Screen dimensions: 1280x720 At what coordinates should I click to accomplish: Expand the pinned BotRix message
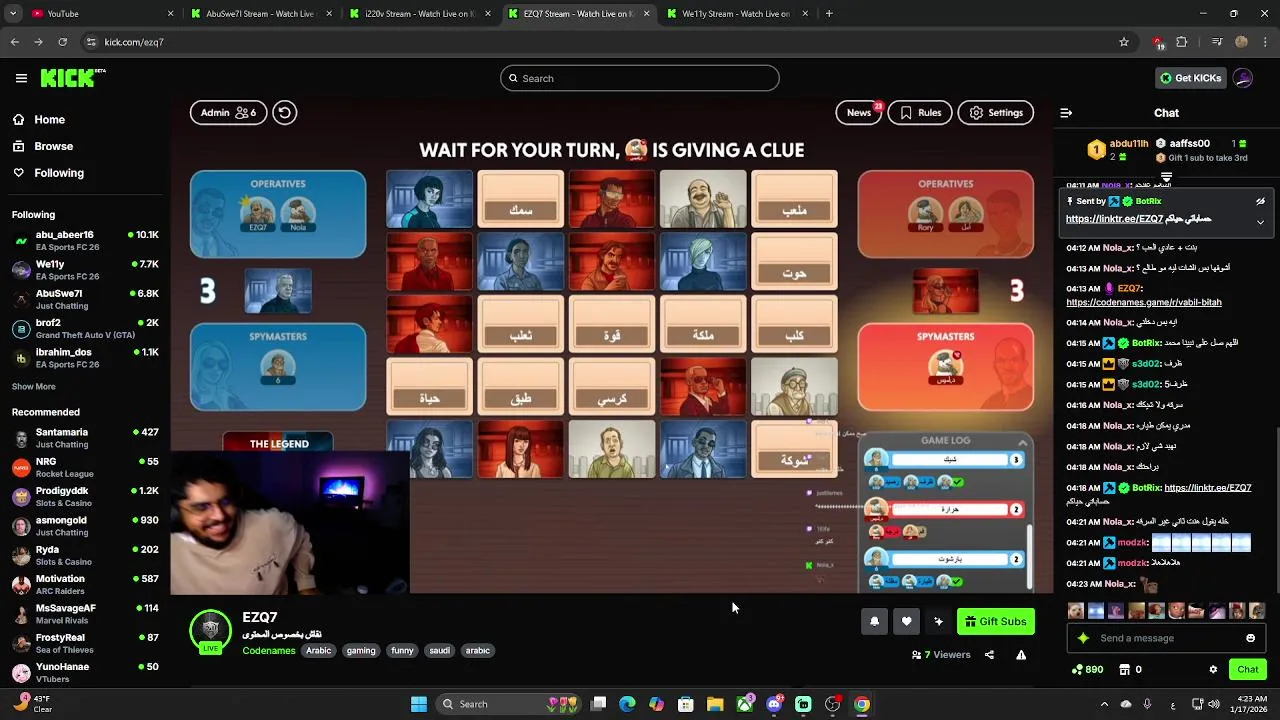(x=1260, y=222)
